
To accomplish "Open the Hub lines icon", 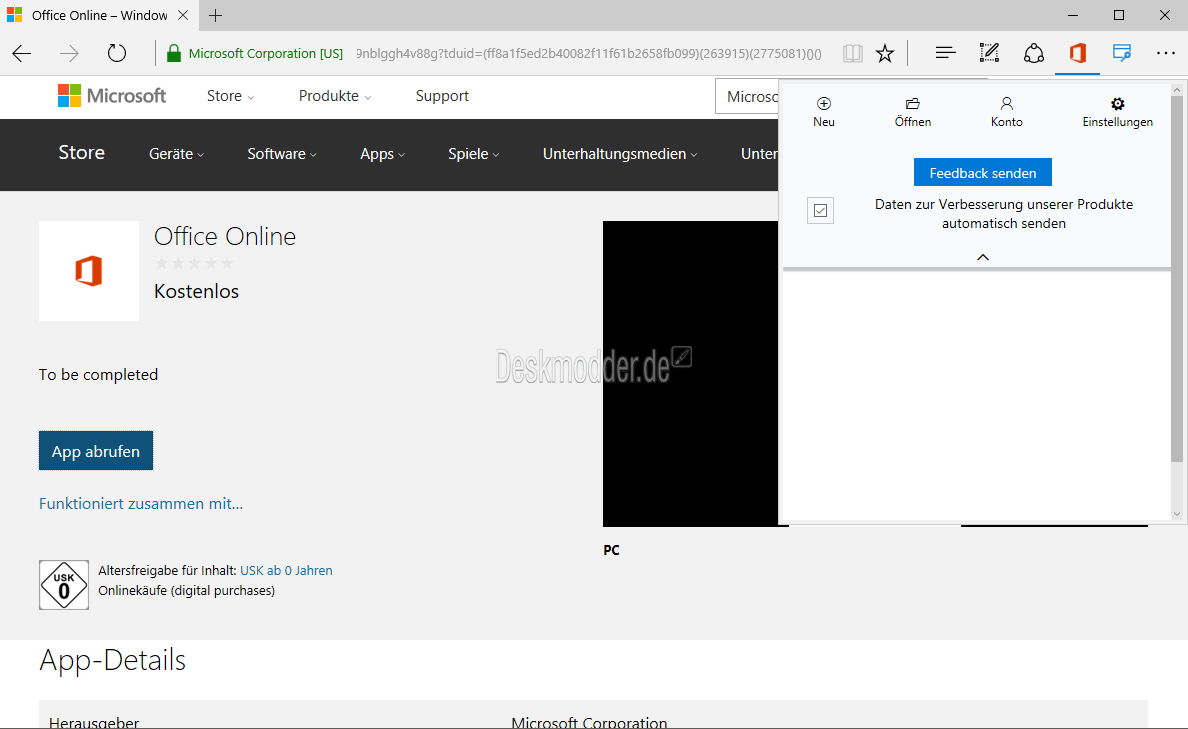I will tap(945, 53).
